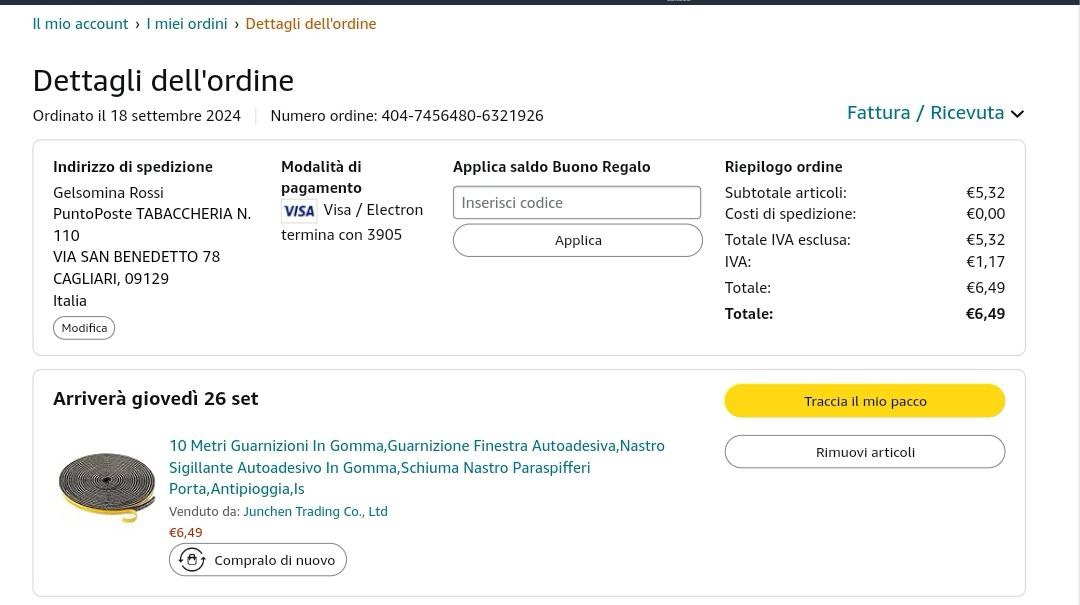Viewport: 1080px width, 605px height.
Task: Open I miei ordini breadcrumb link
Action: click(x=187, y=23)
